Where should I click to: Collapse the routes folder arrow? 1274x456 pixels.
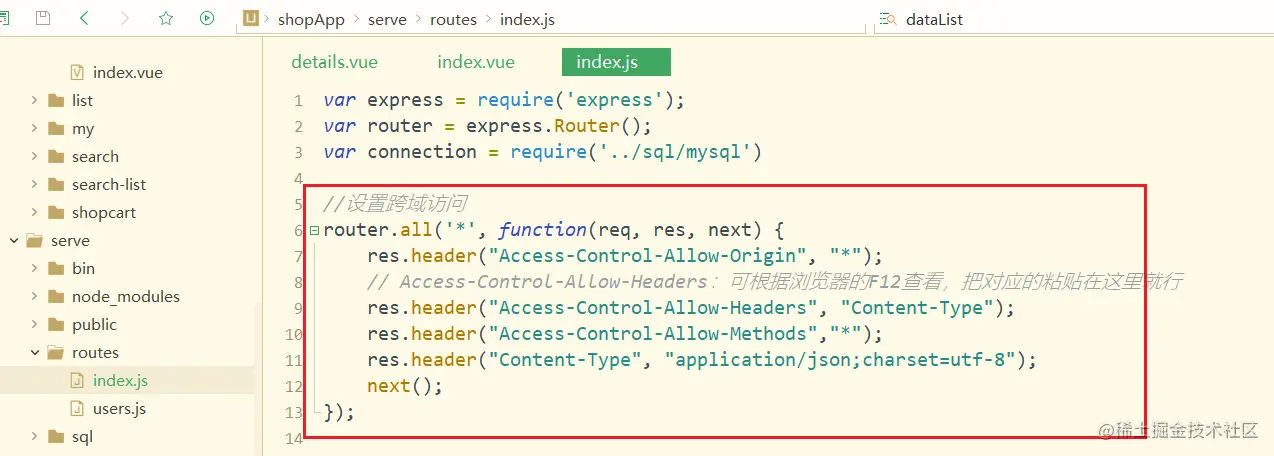[34, 352]
